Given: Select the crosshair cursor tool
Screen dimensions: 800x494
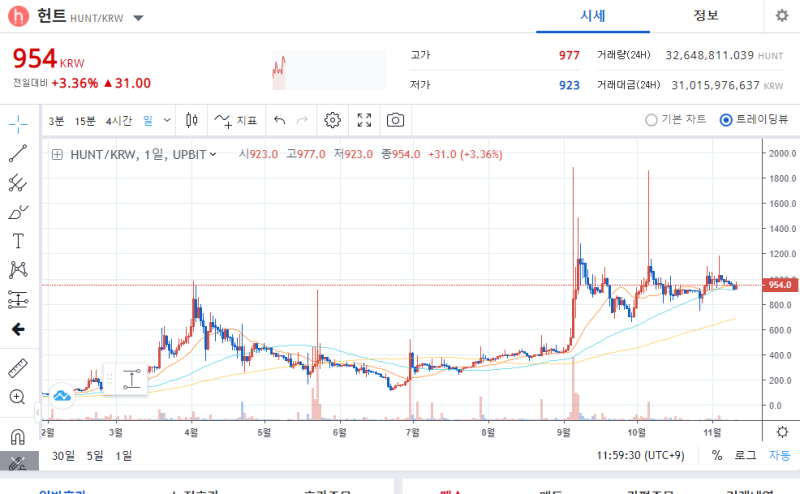Looking at the screenshot, I should (18, 124).
